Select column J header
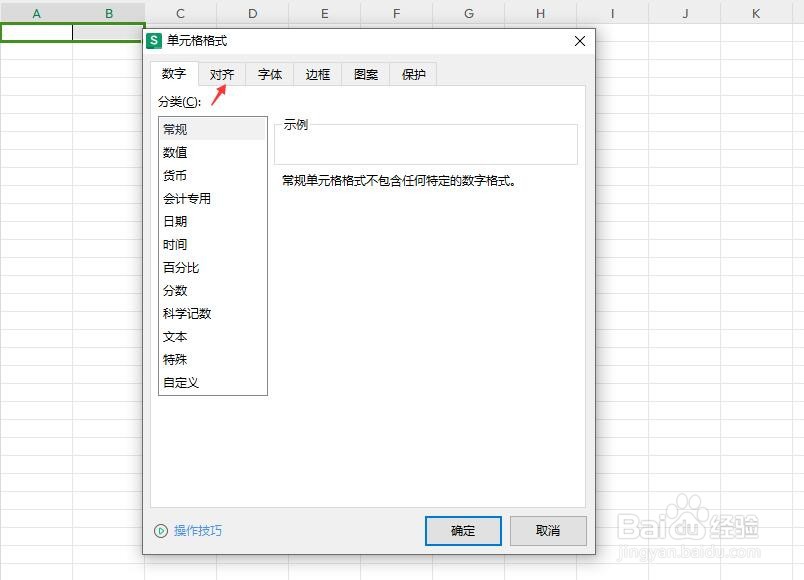Image resolution: width=804 pixels, height=580 pixels. [685, 14]
